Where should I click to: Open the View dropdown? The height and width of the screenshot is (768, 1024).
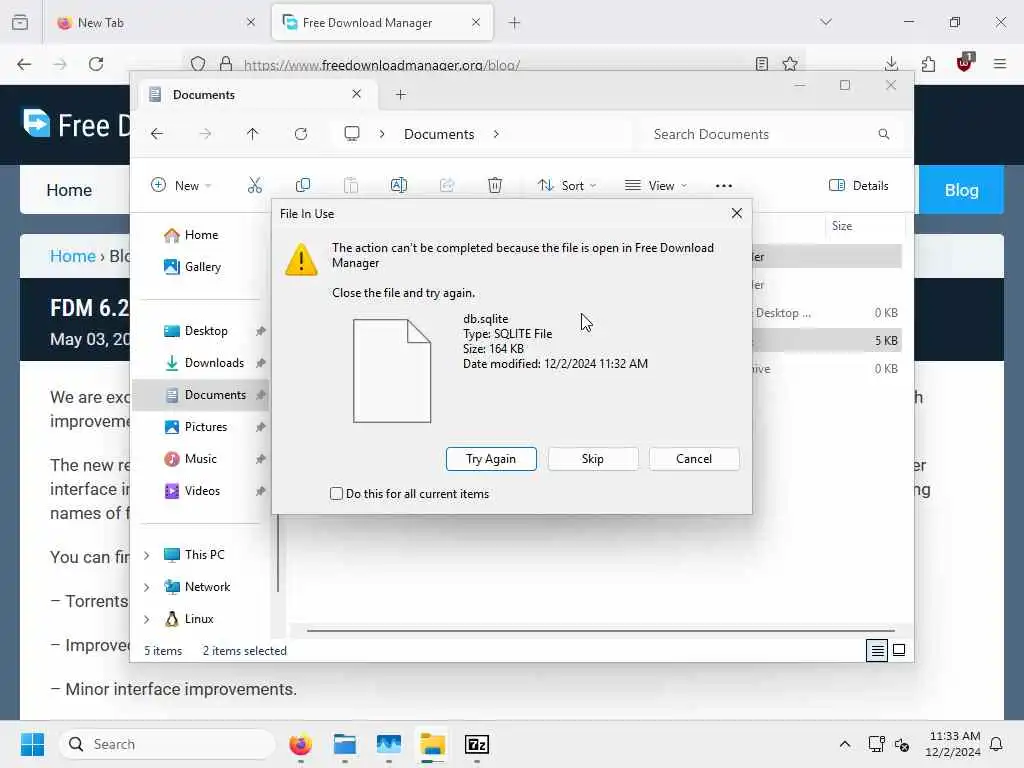click(656, 185)
